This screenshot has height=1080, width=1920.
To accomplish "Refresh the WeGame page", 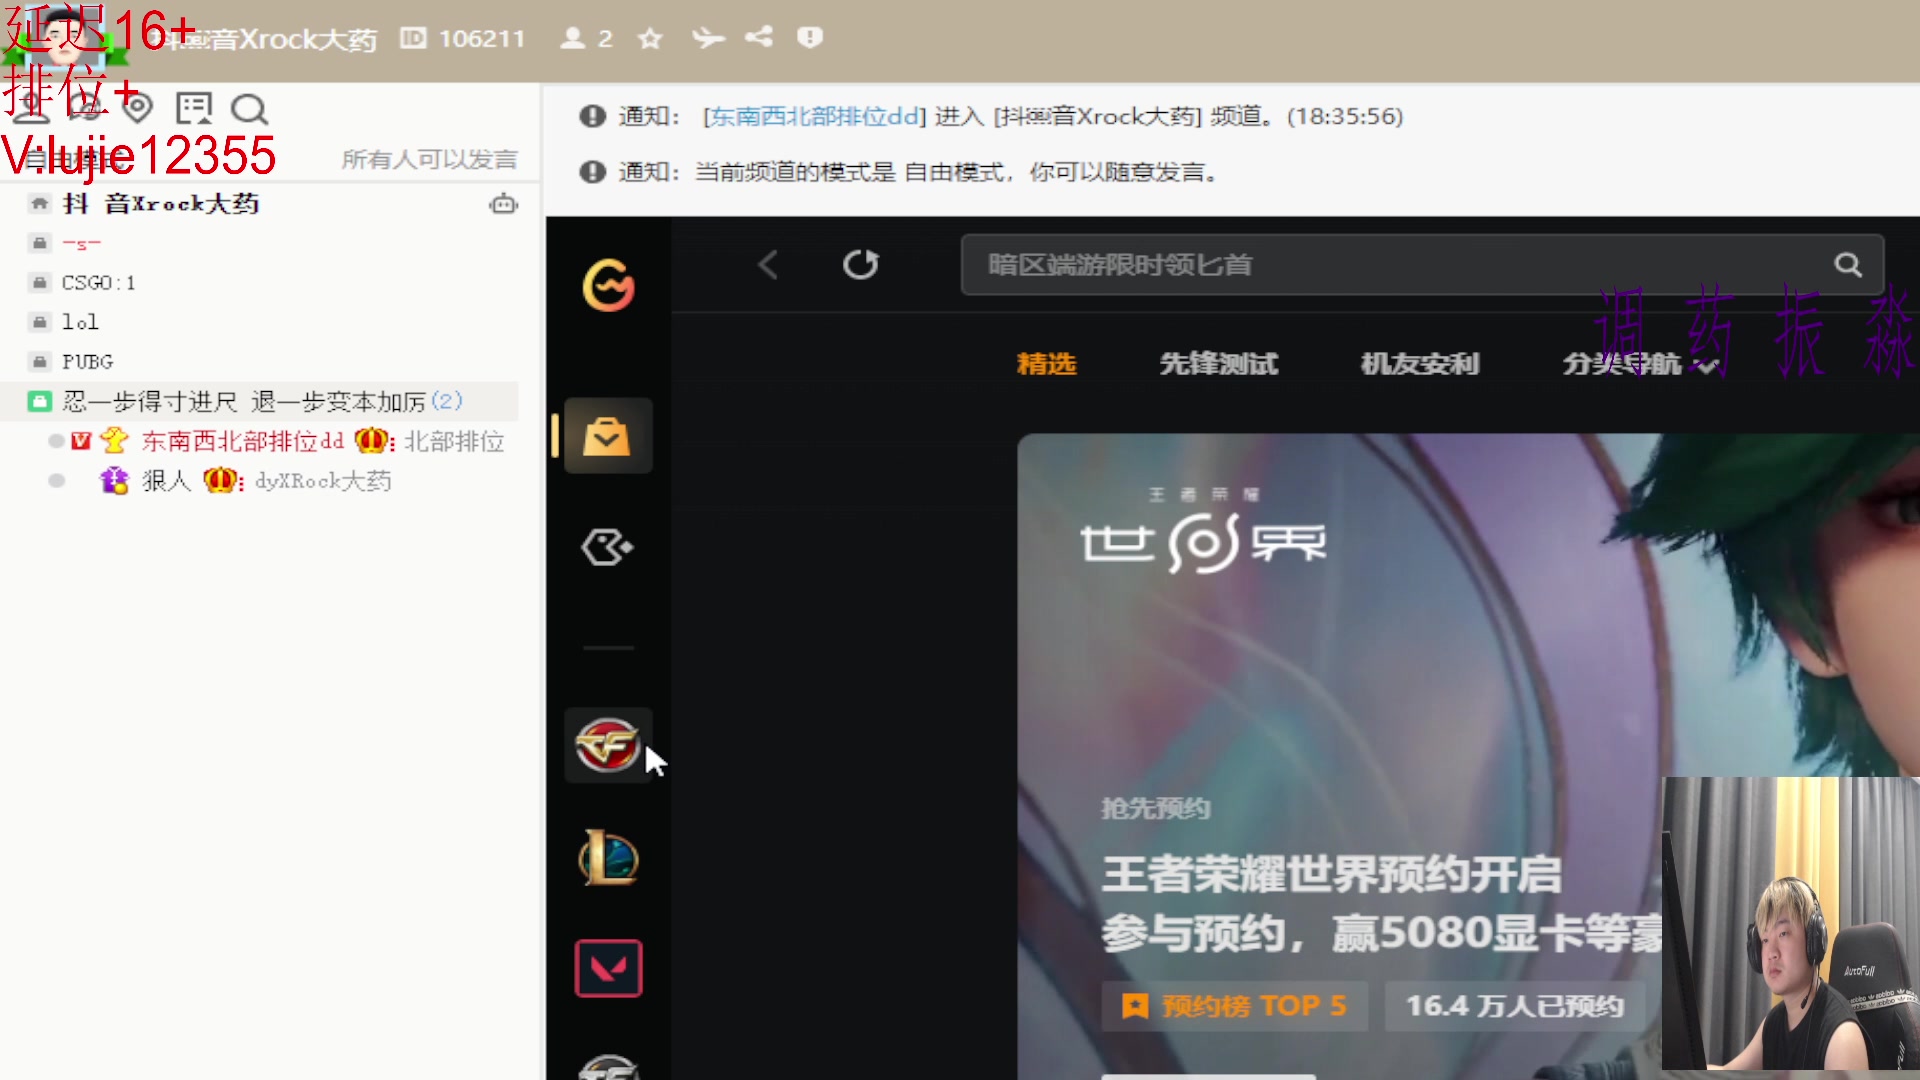I will click(860, 264).
